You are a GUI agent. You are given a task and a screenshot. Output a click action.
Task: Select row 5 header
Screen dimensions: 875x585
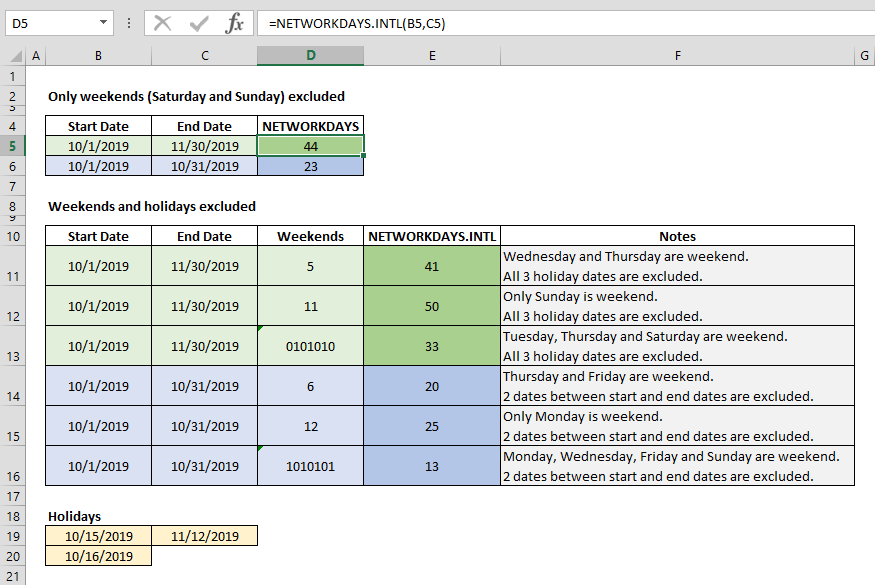pyautogui.click(x=12, y=146)
